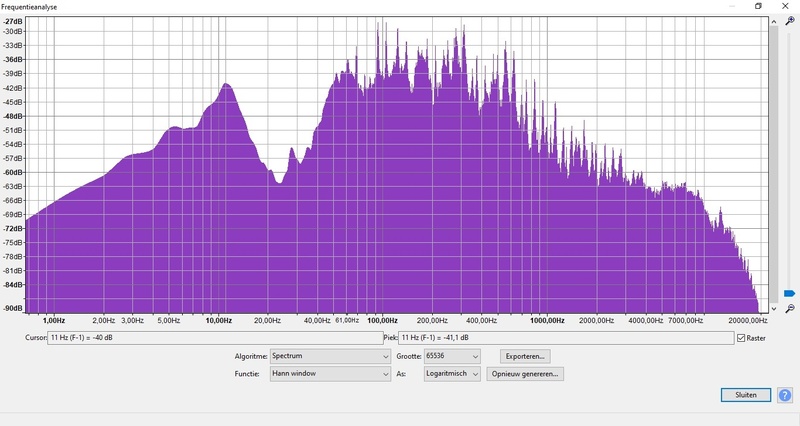Screen dimensions: 800x426
Task: Click the Piek readout field
Action: [x=566, y=338]
